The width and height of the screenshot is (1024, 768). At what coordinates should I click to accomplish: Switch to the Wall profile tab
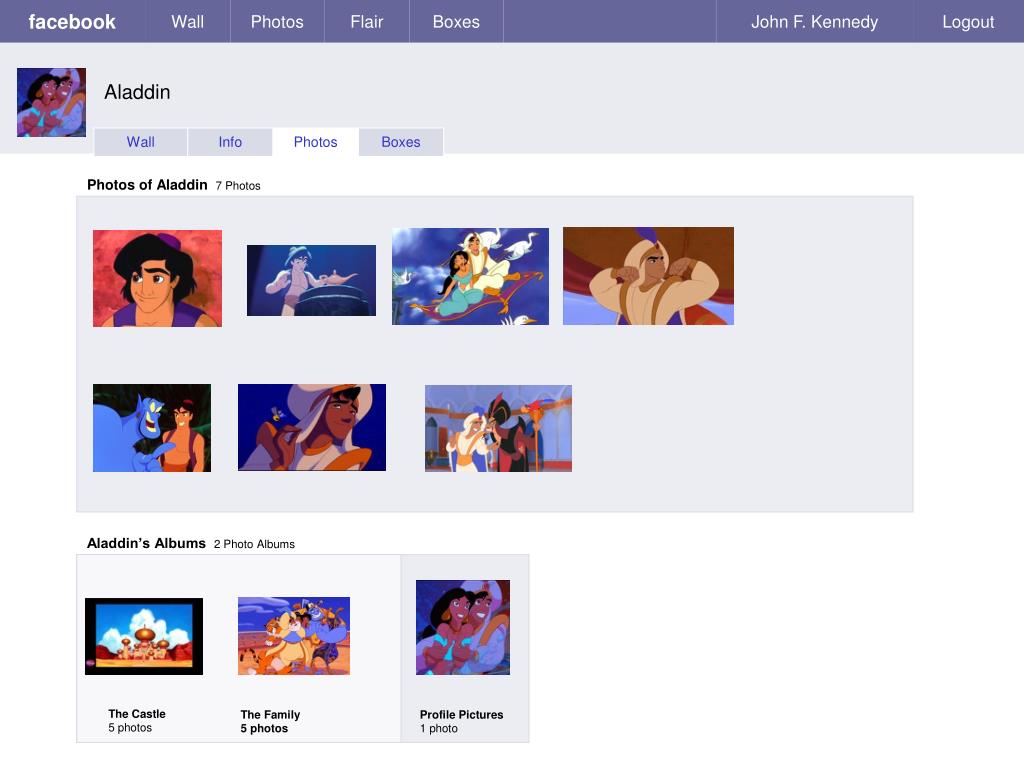[x=140, y=142]
